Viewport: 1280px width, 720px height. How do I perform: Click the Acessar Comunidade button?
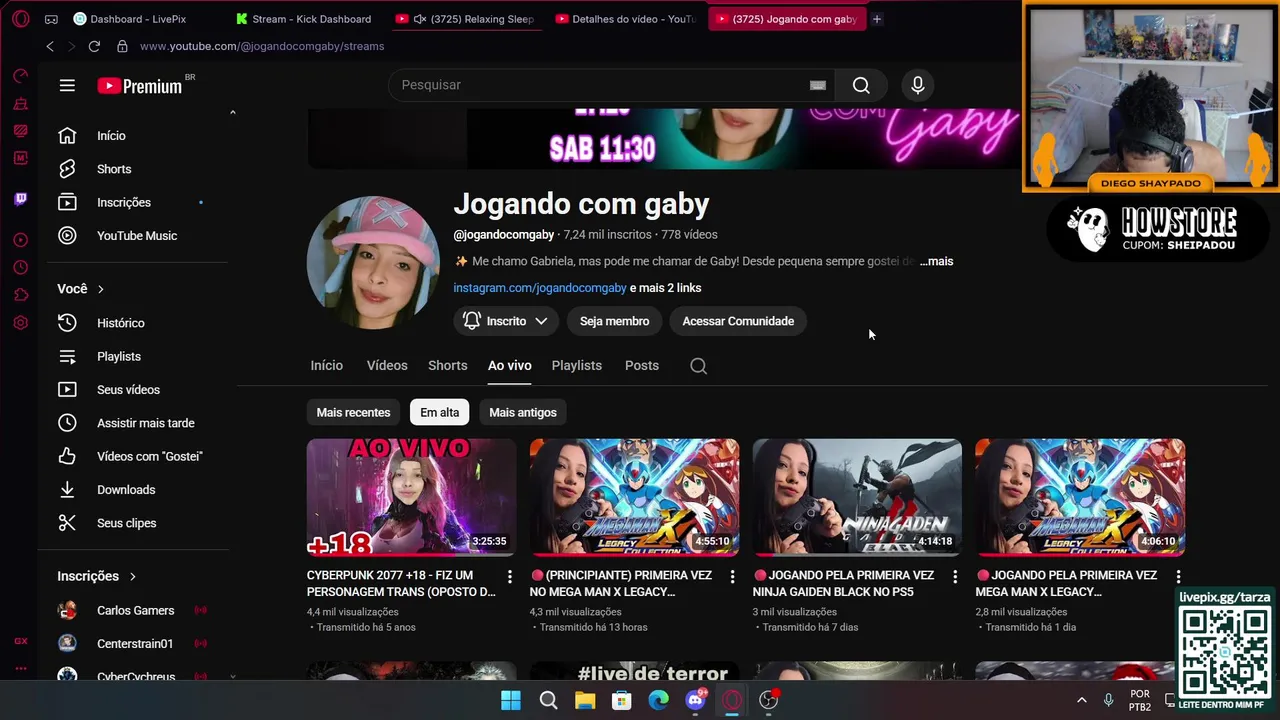point(738,321)
